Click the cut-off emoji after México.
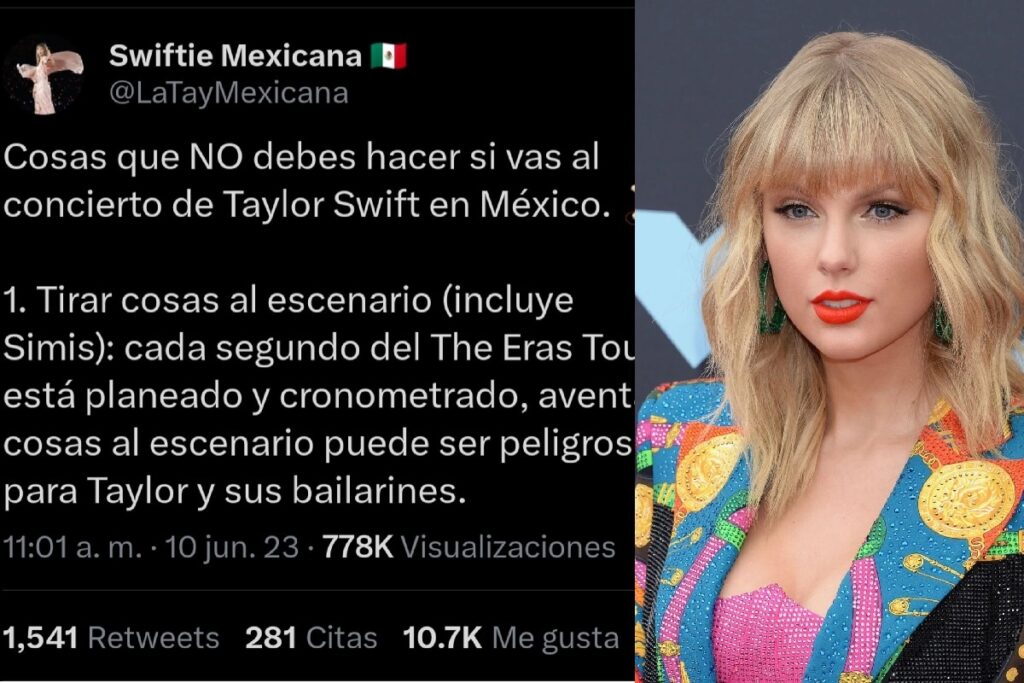The height and width of the screenshot is (683, 1024). [x=629, y=205]
